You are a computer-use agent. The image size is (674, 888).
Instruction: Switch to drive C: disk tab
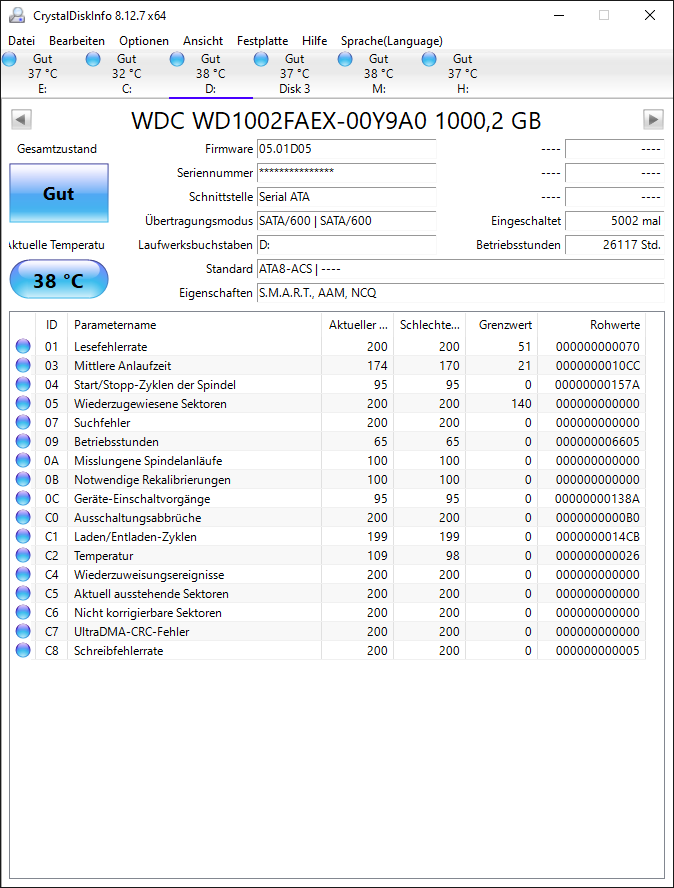pyautogui.click(x=126, y=74)
